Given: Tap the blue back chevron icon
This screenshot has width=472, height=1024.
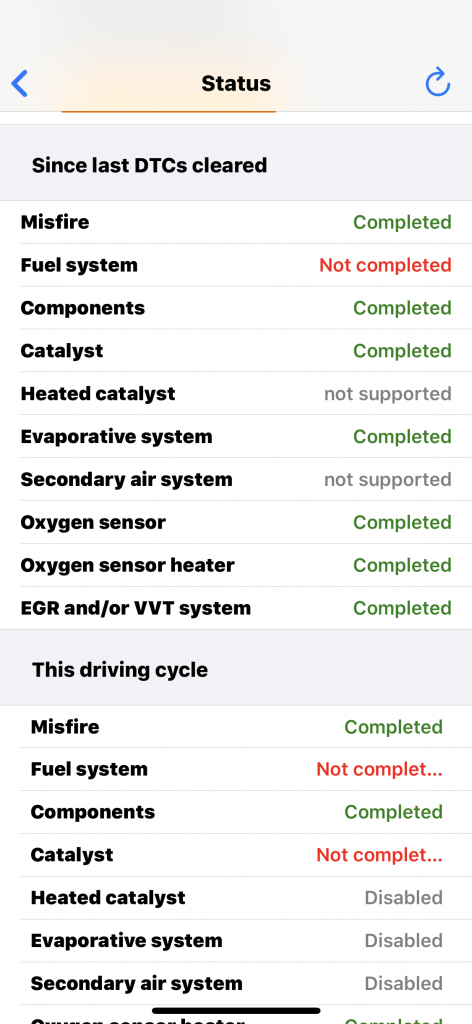Looking at the screenshot, I should [x=20, y=84].
